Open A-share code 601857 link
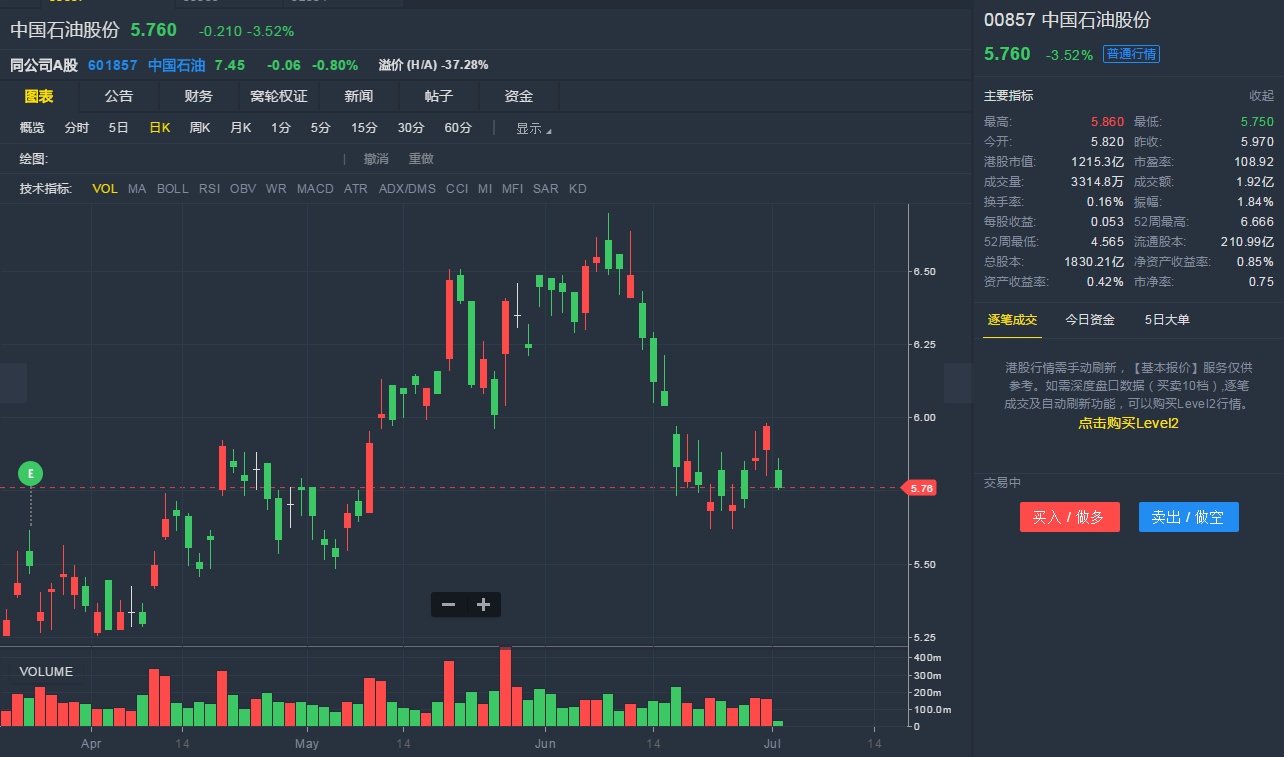The height and width of the screenshot is (757, 1284). point(112,65)
